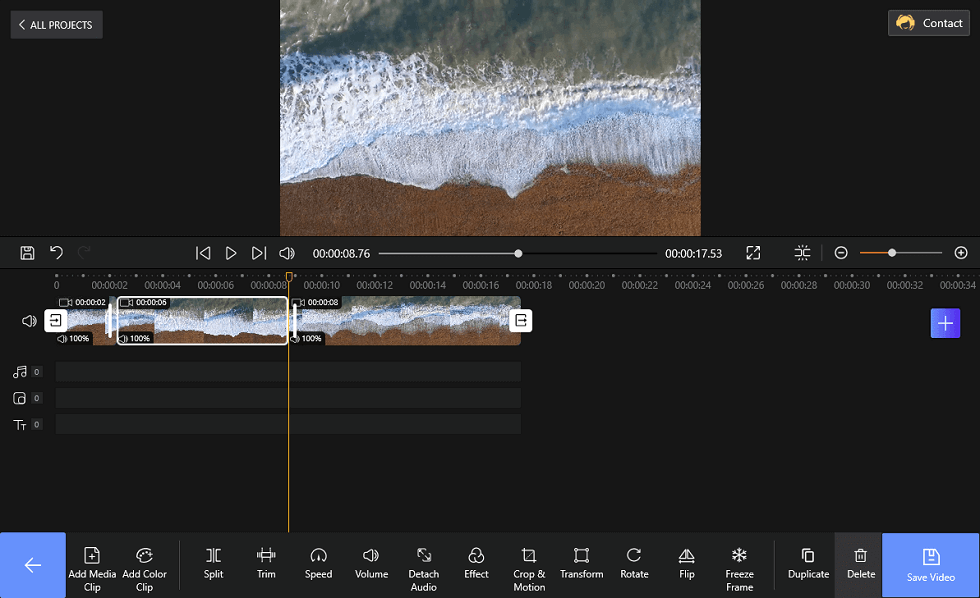Open Crop & Motion tool
The height and width of the screenshot is (598, 980).
[529, 569]
